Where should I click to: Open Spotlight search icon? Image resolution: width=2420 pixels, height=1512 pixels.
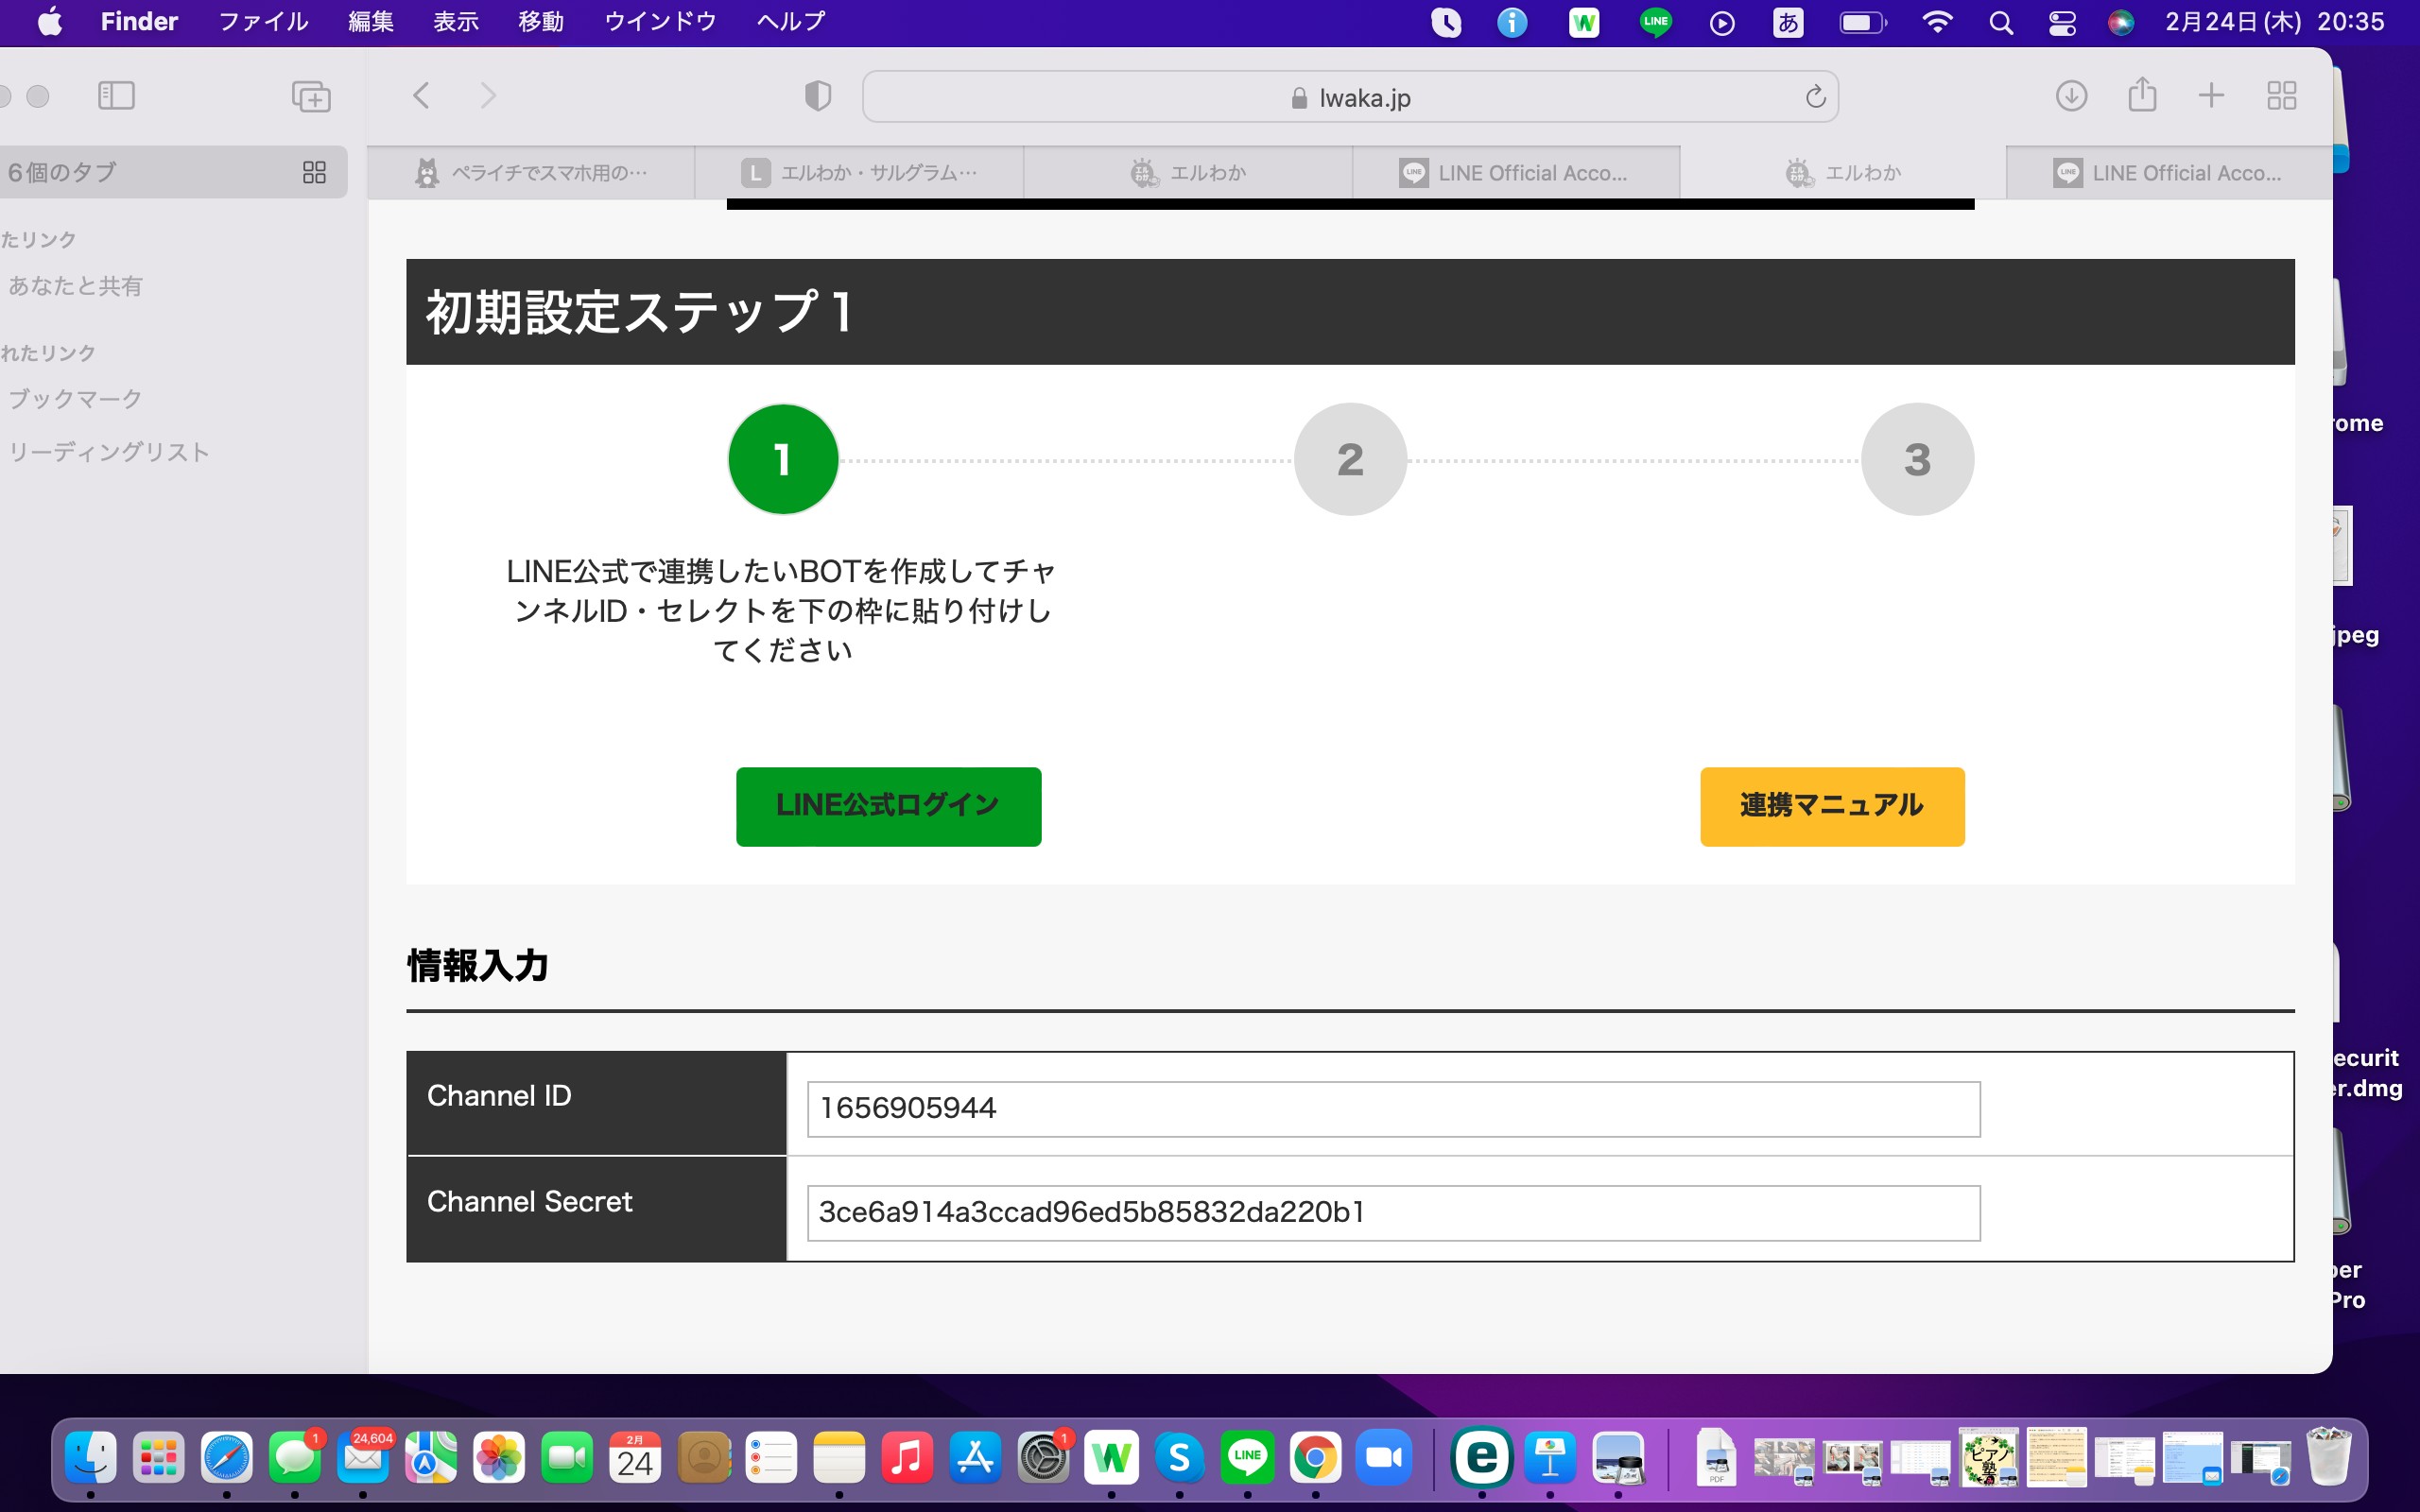click(2001, 22)
